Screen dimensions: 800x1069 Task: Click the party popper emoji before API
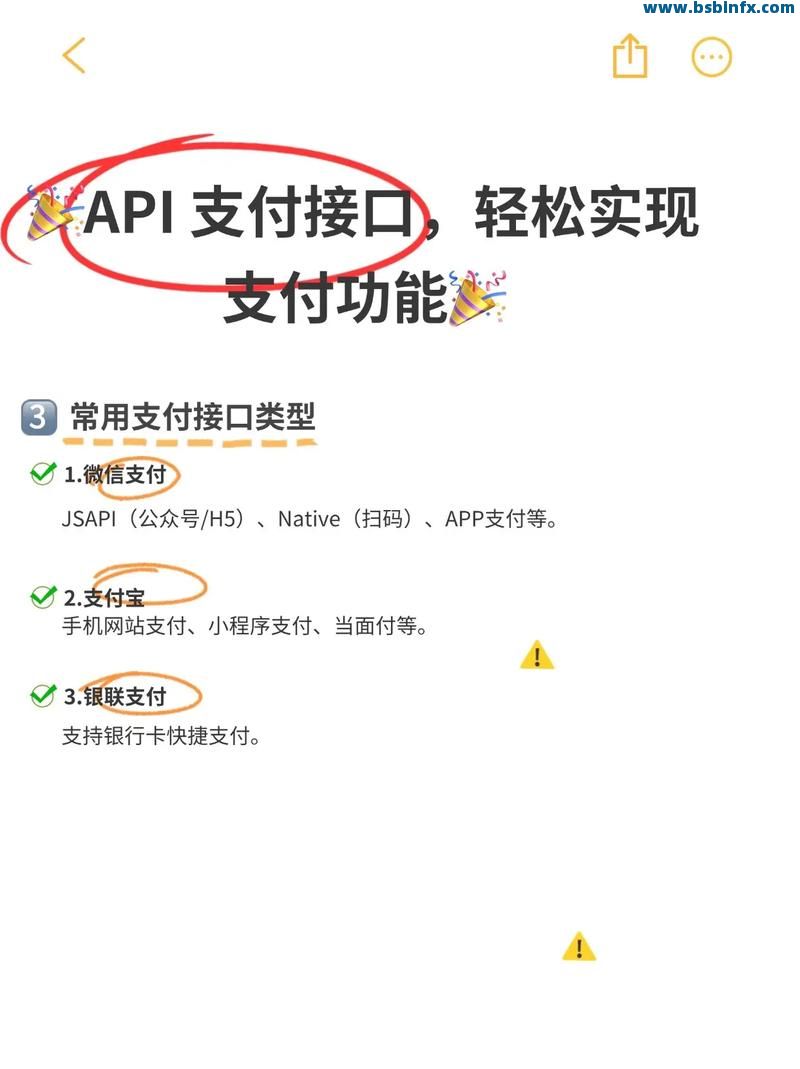point(53,212)
